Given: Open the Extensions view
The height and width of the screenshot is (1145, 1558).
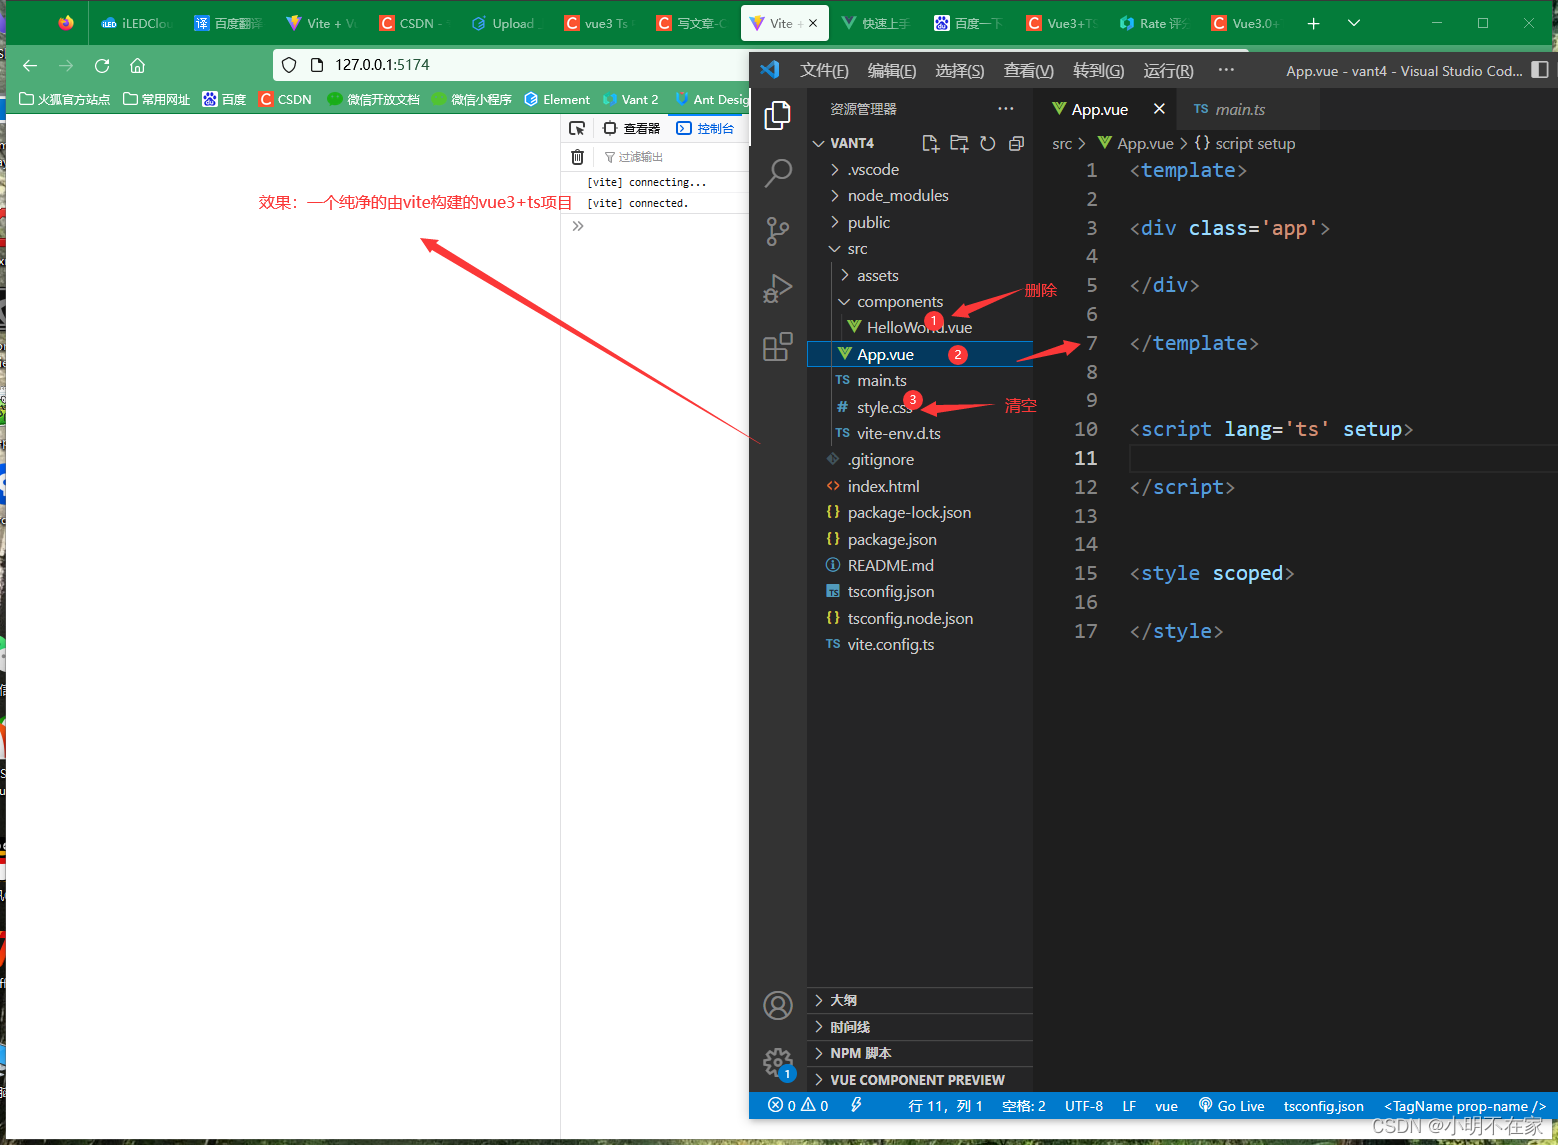Looking at the screenshot, I should [x=778, y=346].
